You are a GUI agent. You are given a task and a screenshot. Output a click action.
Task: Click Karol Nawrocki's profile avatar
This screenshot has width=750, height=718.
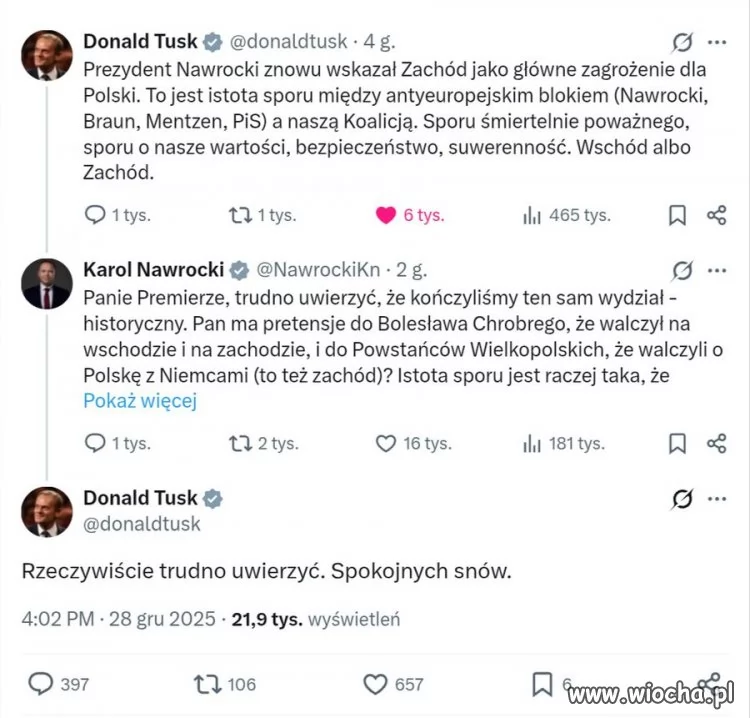pyautogui.click(x=48, y=284)
